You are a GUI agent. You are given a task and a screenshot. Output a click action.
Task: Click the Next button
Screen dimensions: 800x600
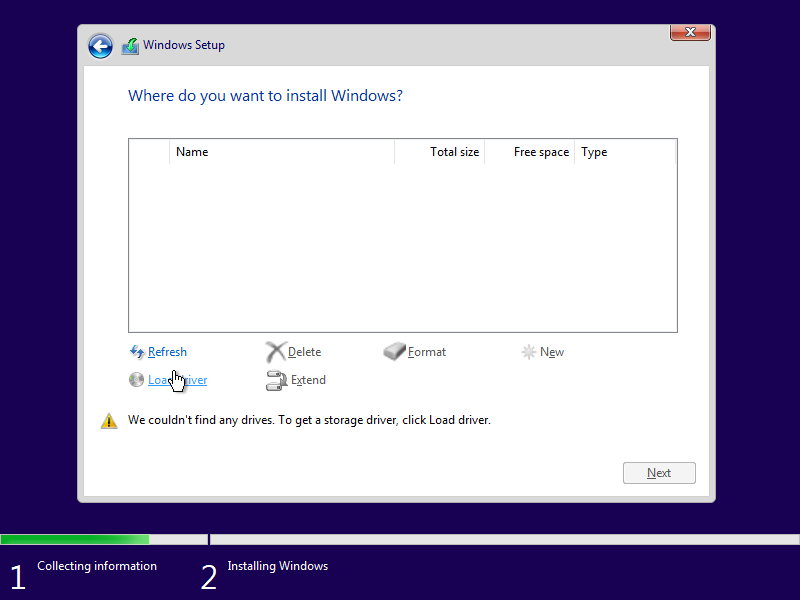point(659,473)
